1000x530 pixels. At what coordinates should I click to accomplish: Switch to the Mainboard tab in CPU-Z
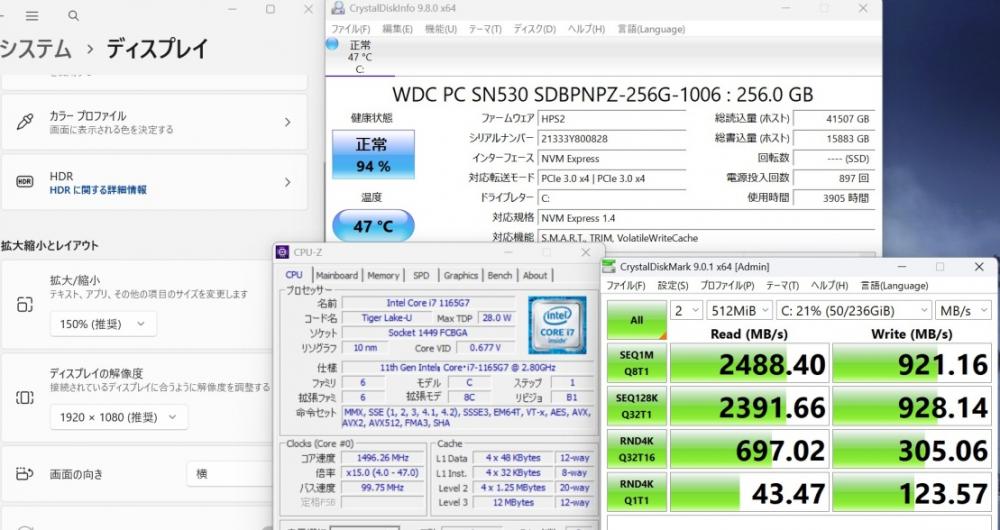point(337,276)
